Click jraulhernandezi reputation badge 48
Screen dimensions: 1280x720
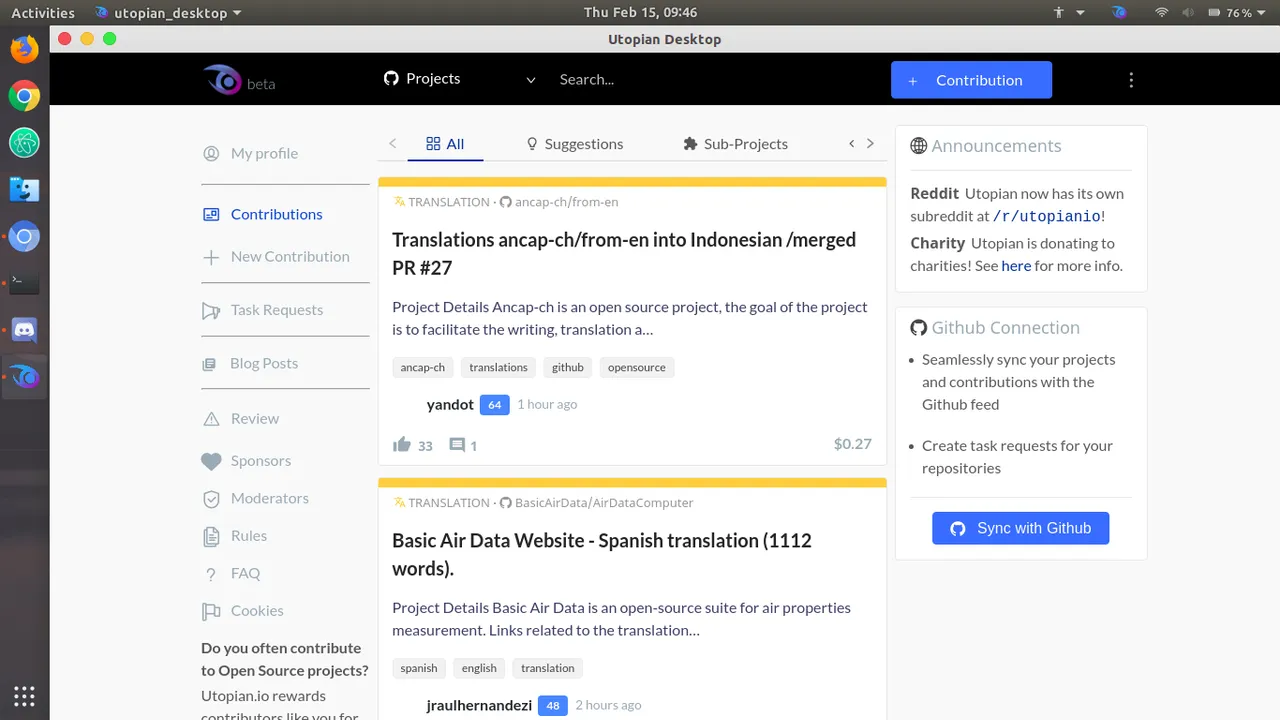552,706
